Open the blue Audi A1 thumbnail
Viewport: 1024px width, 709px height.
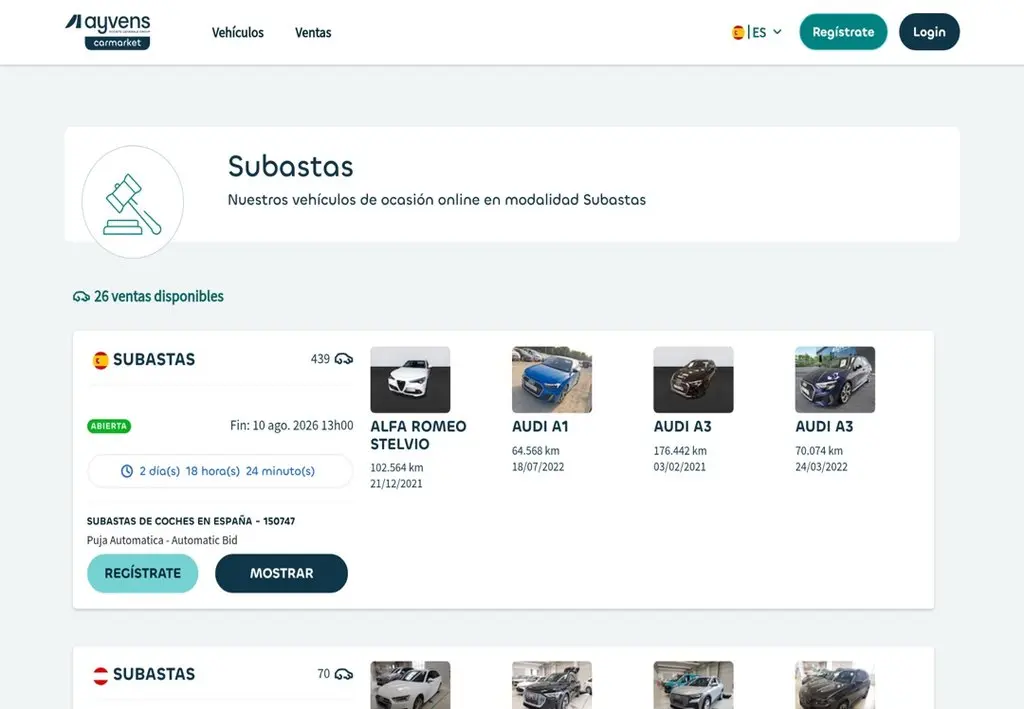click(552, 379)
